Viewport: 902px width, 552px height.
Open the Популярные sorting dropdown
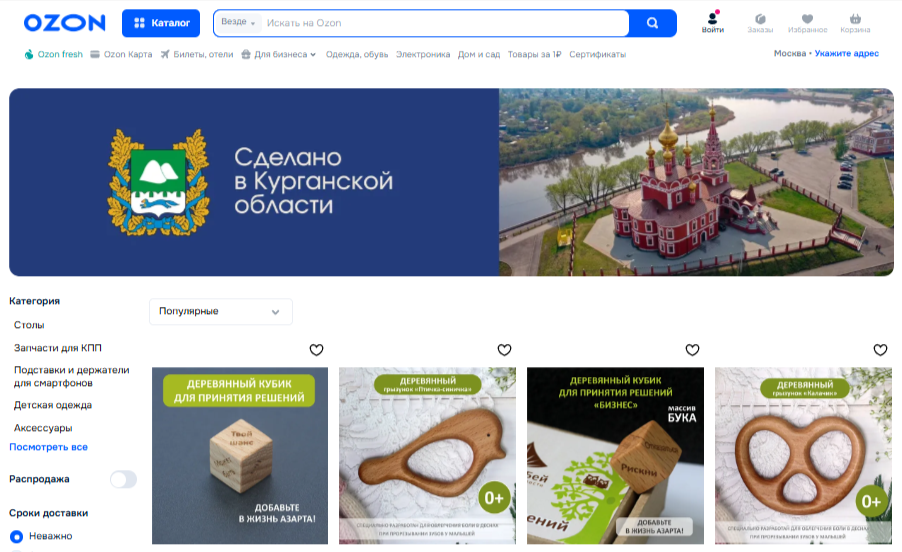click(221, 311)
